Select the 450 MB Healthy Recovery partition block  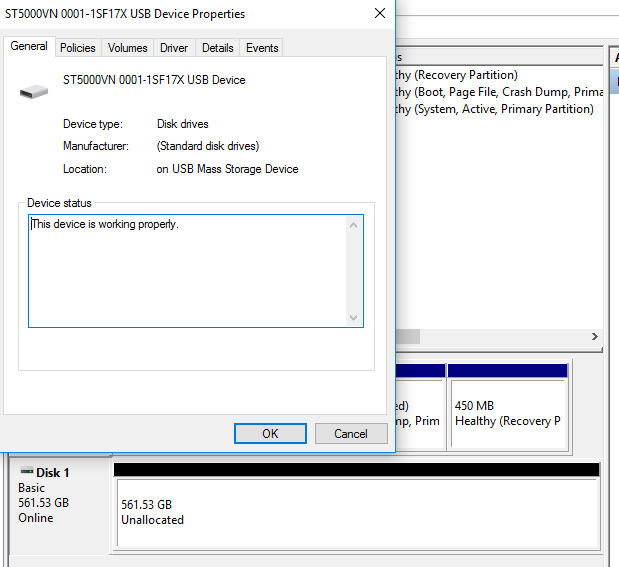tap(509, 407)
